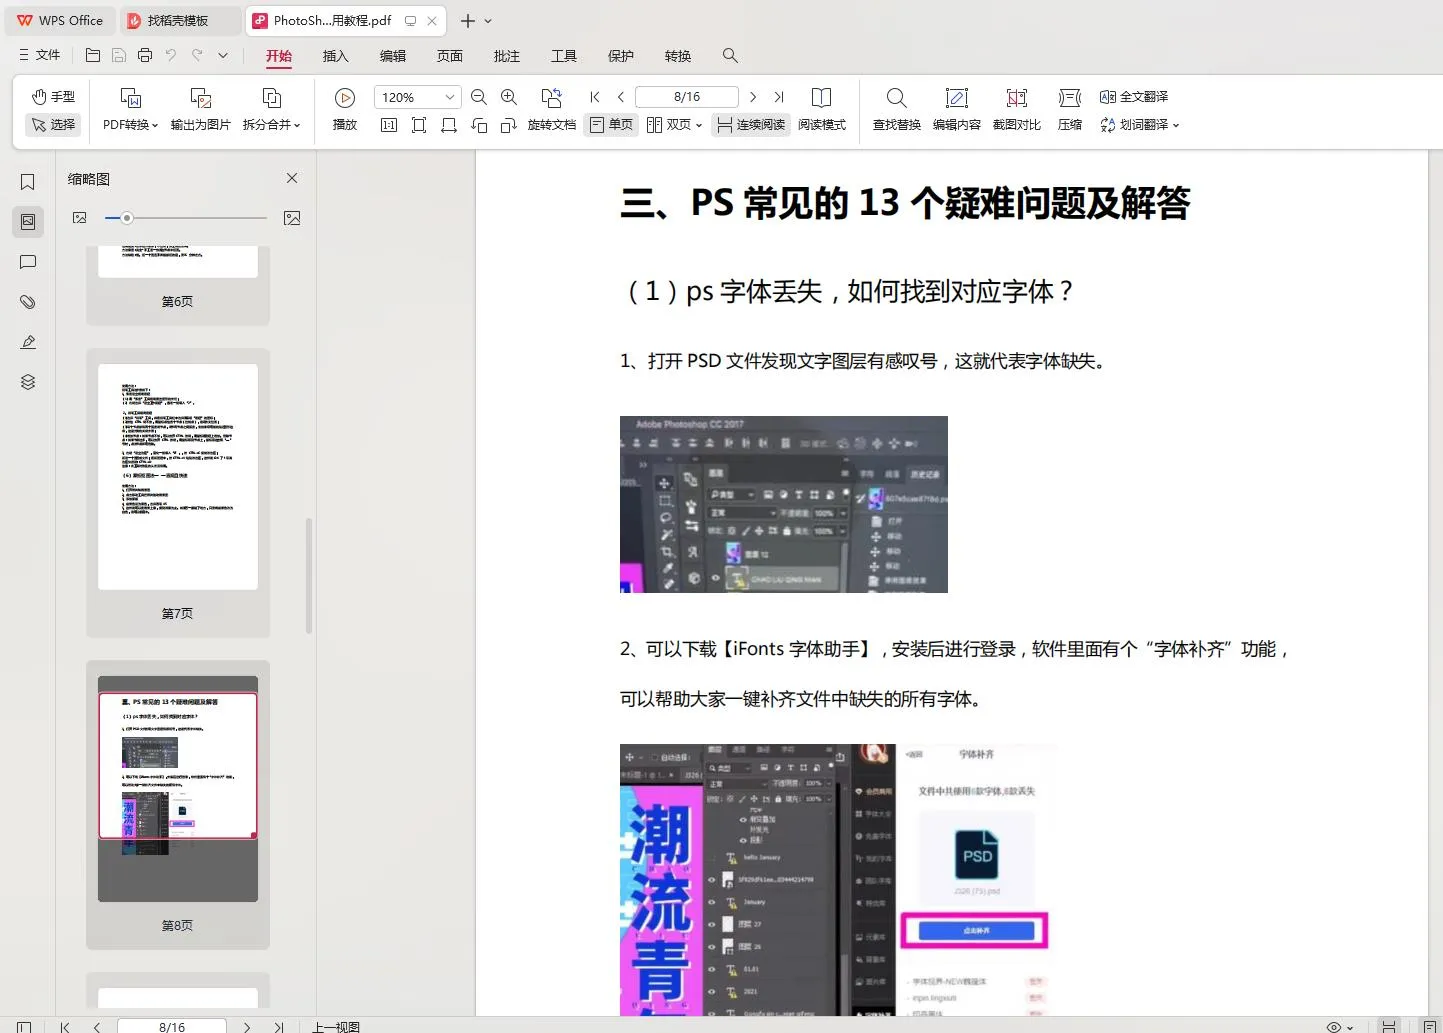Select the 第7页 page thumbnail
Viewport: 1443px width, 1033px height.
click(178, 492)
